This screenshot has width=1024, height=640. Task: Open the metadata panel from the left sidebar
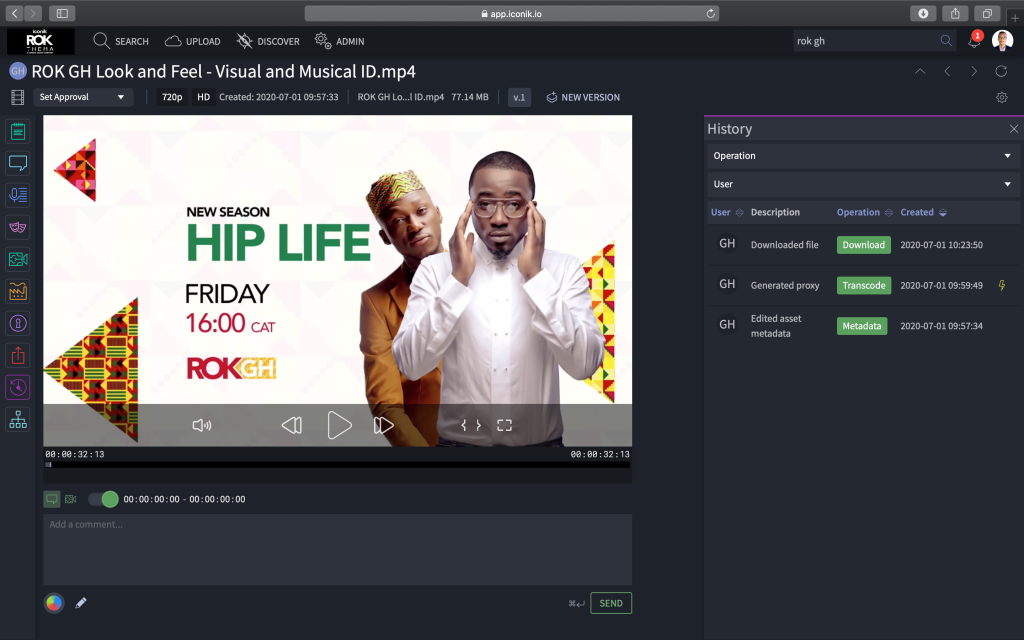[18, 131]
